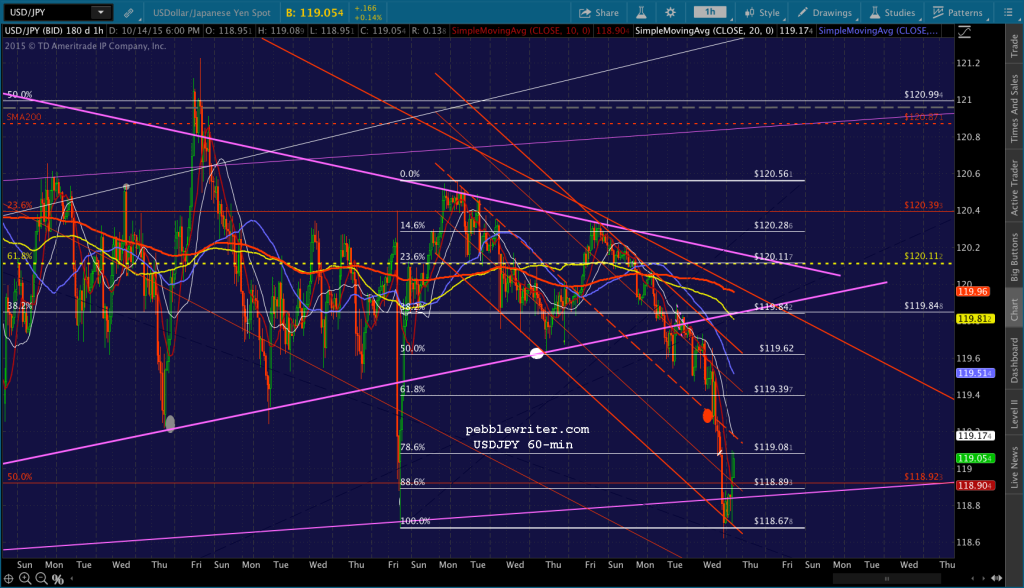Open the 1h timeframe selector

pos(710,12)
